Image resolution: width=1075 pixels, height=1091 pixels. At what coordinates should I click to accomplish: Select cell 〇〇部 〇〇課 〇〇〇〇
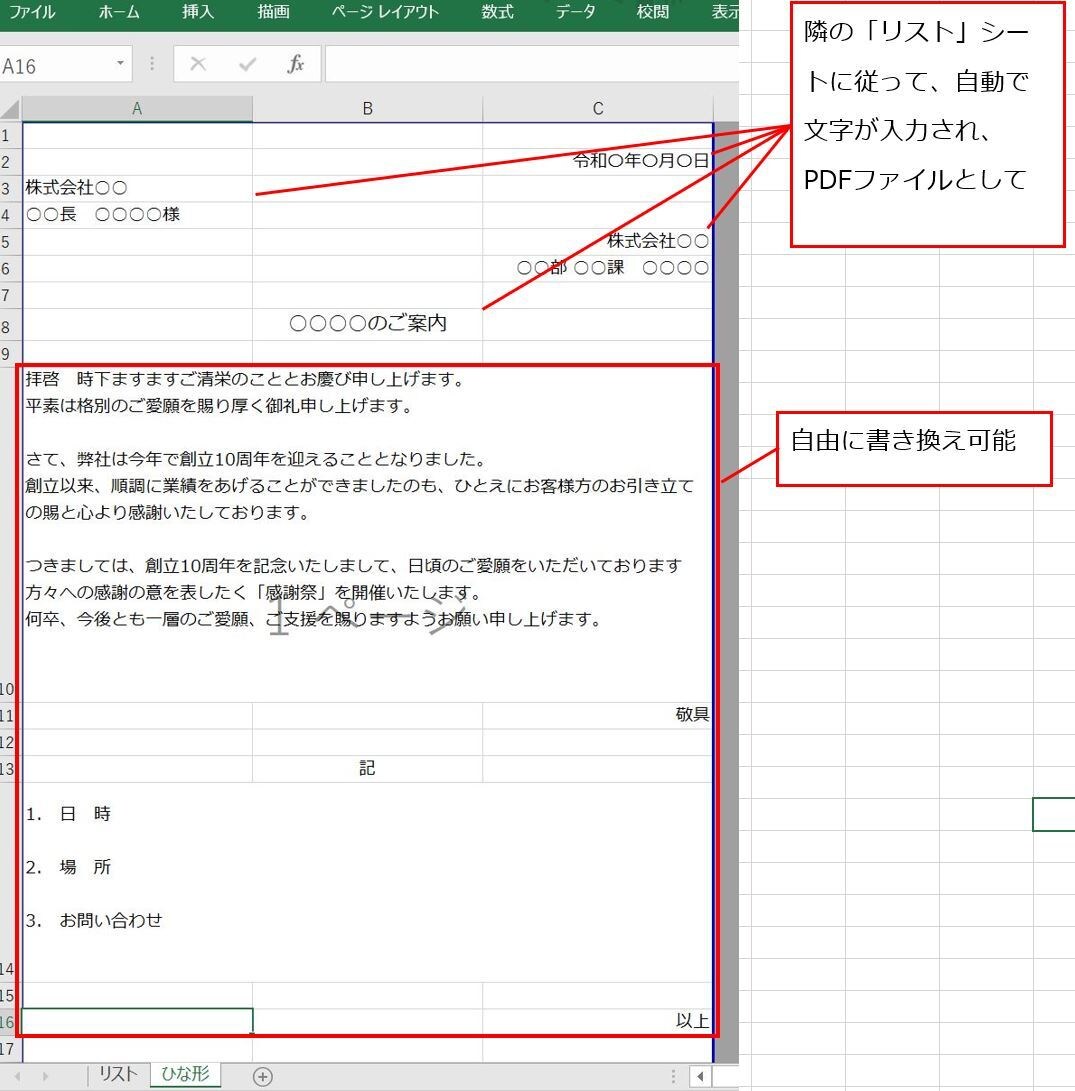598,268
